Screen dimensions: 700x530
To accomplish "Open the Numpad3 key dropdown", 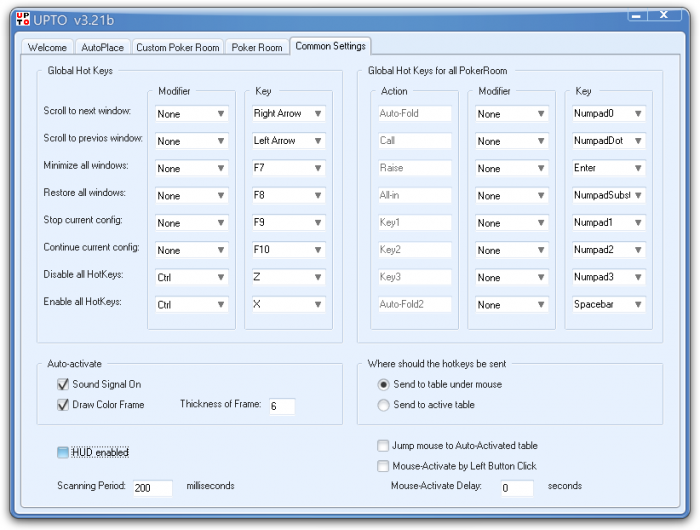I will tap(609, 277).
